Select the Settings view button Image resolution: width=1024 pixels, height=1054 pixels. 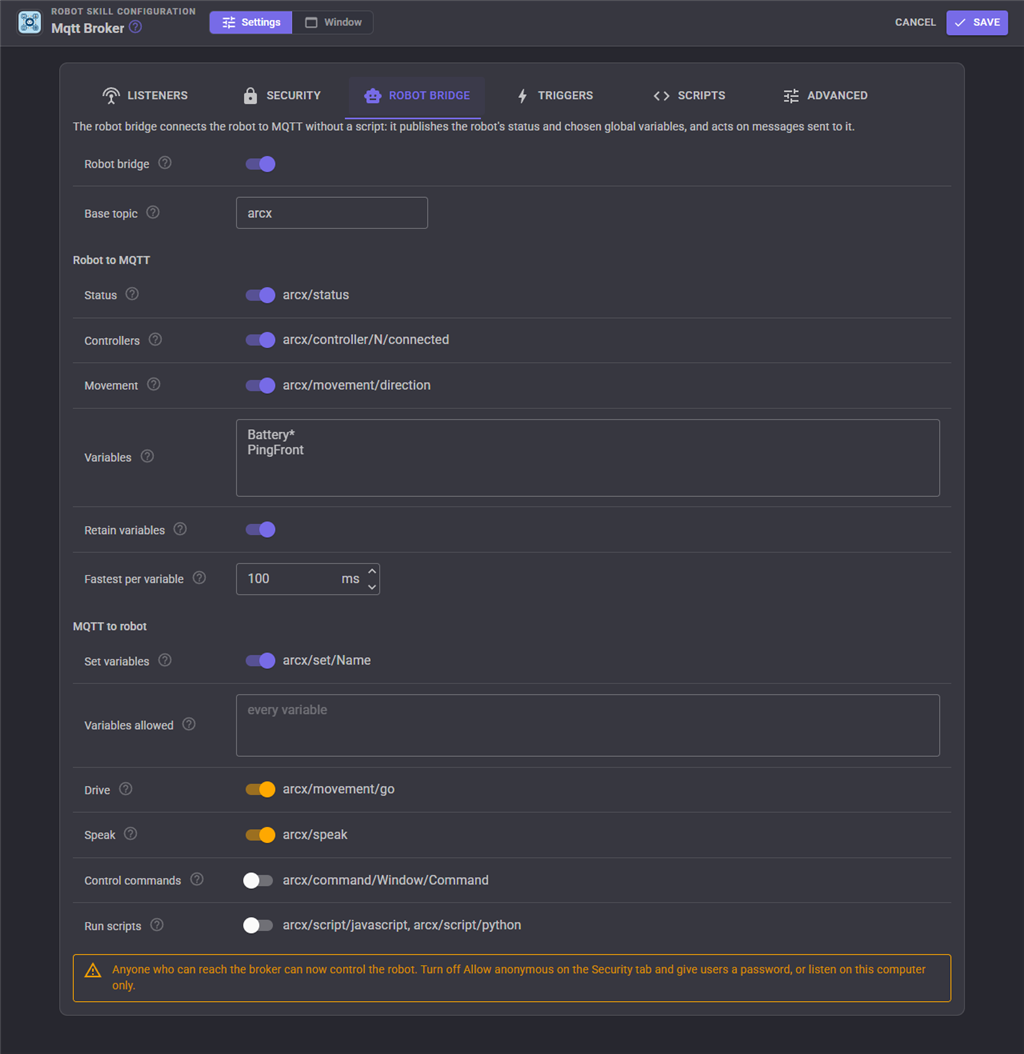click(251, 22)
